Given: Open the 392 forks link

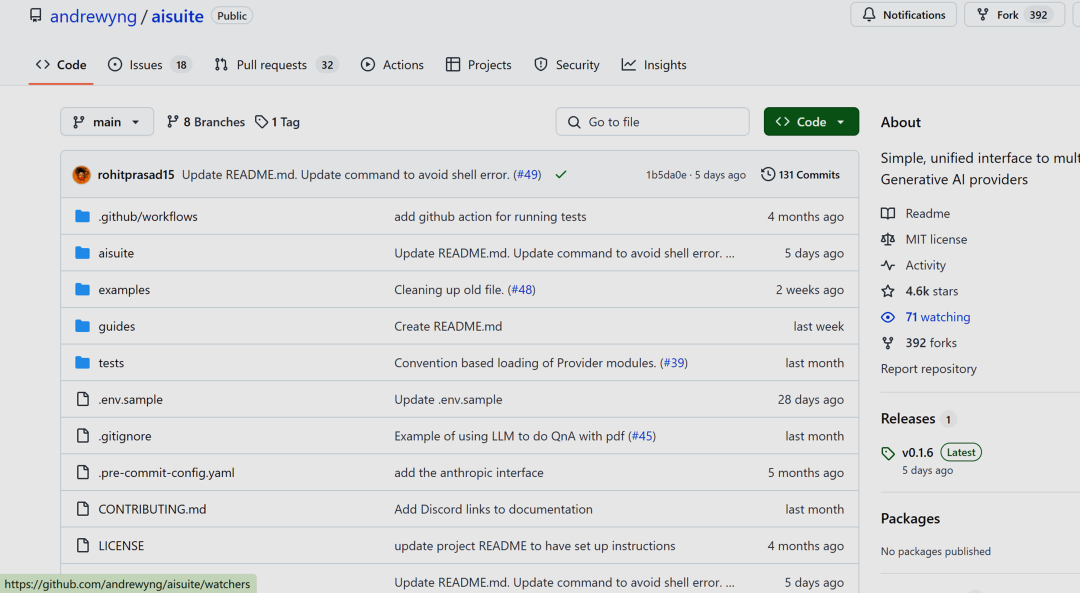Looking at the screenshot, I should coord(919,342).
